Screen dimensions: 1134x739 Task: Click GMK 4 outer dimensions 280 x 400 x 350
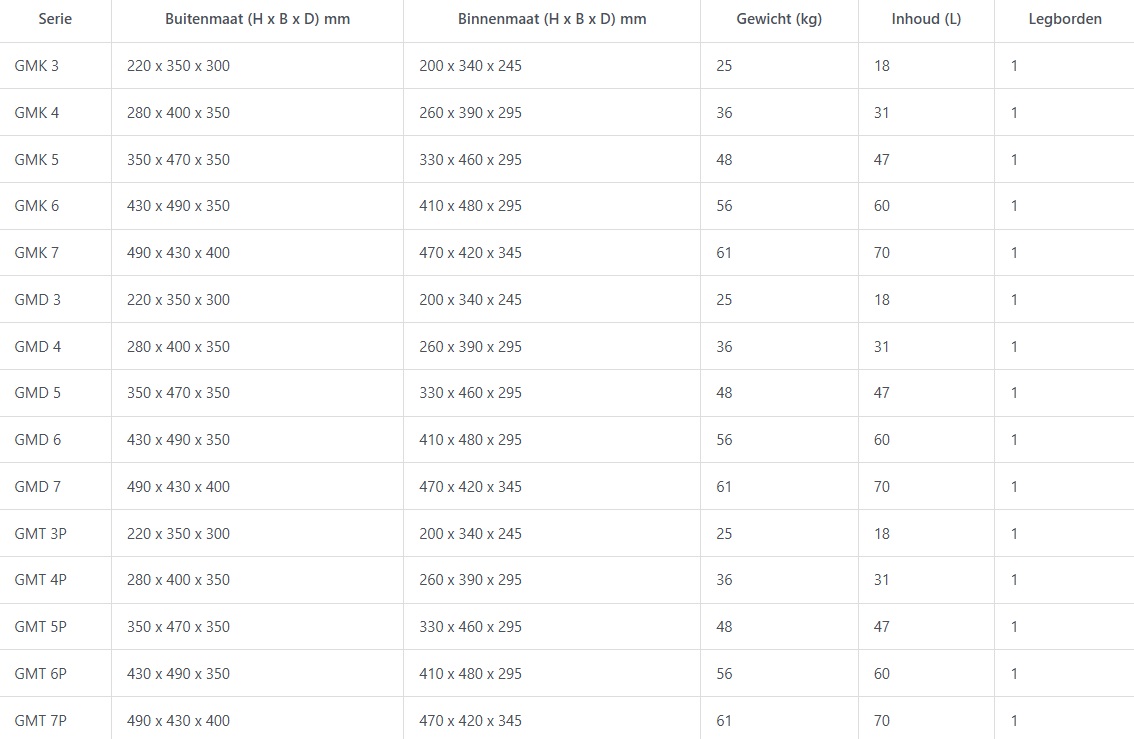point(179,113)
